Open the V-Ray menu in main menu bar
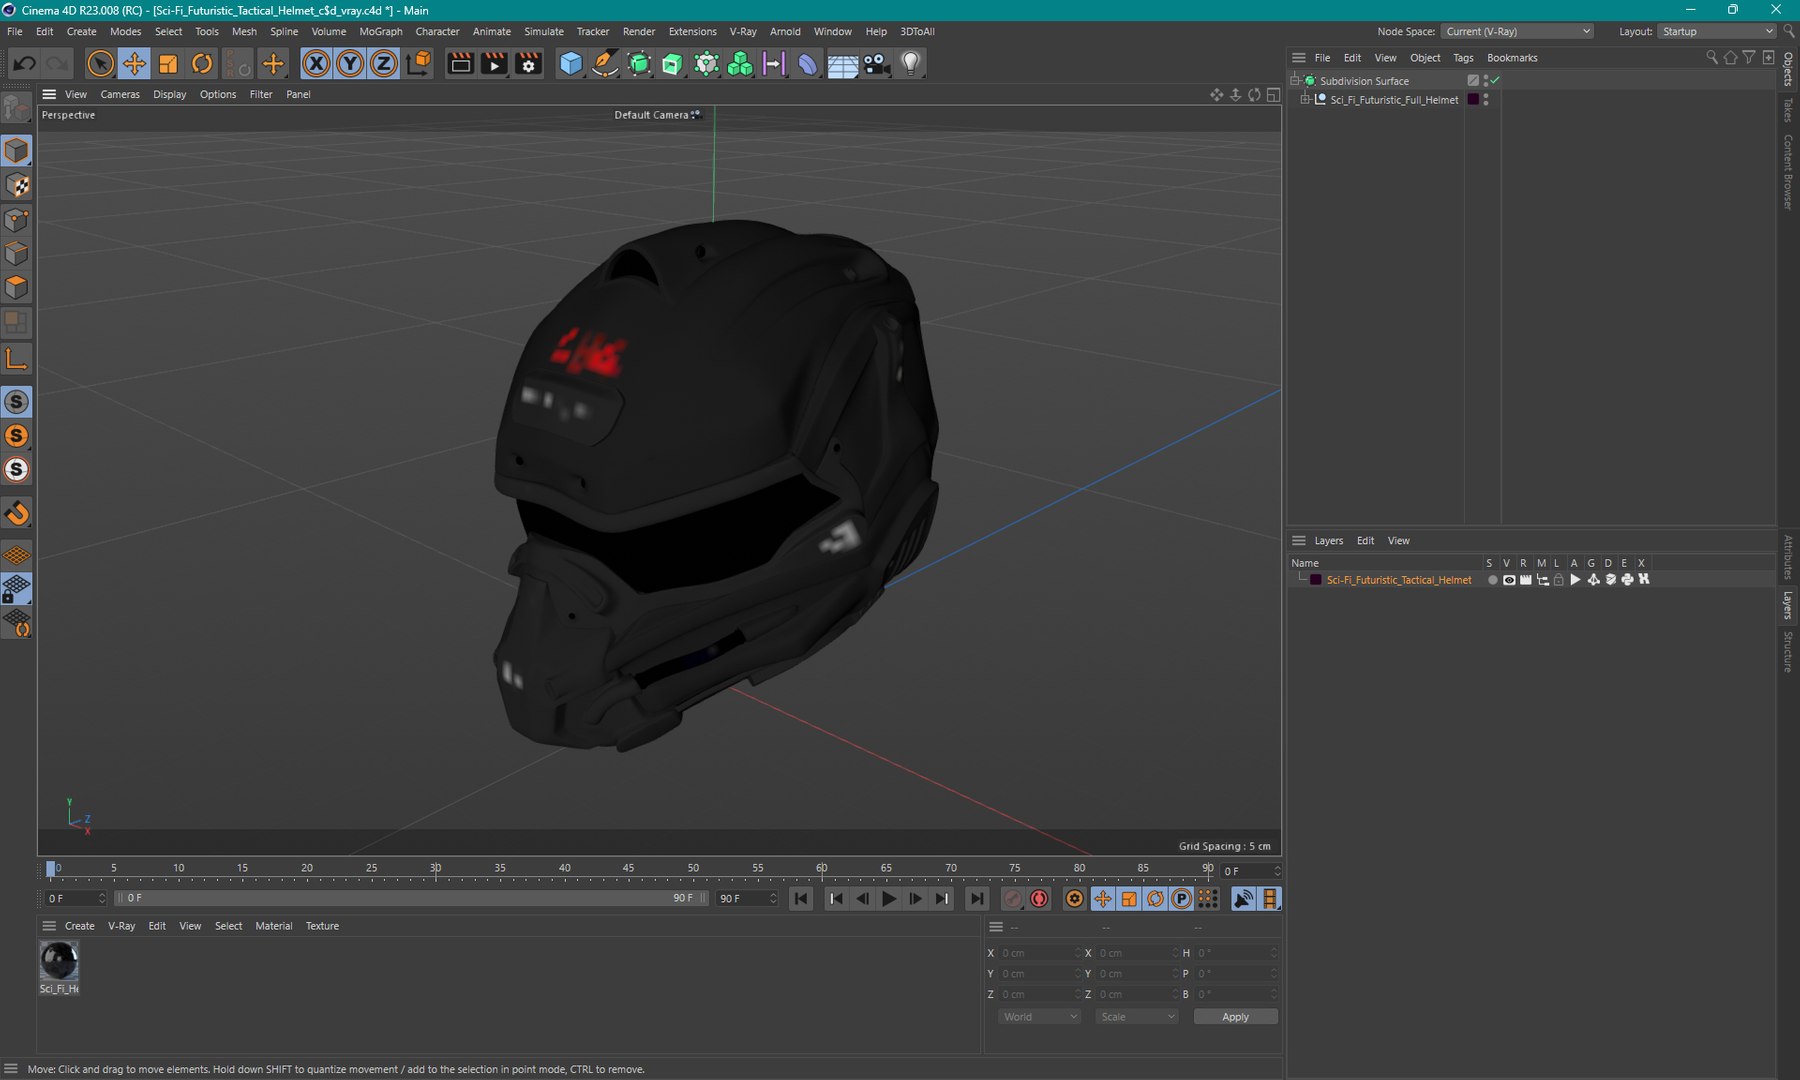 pyautogui.click(x=743, y=32)
